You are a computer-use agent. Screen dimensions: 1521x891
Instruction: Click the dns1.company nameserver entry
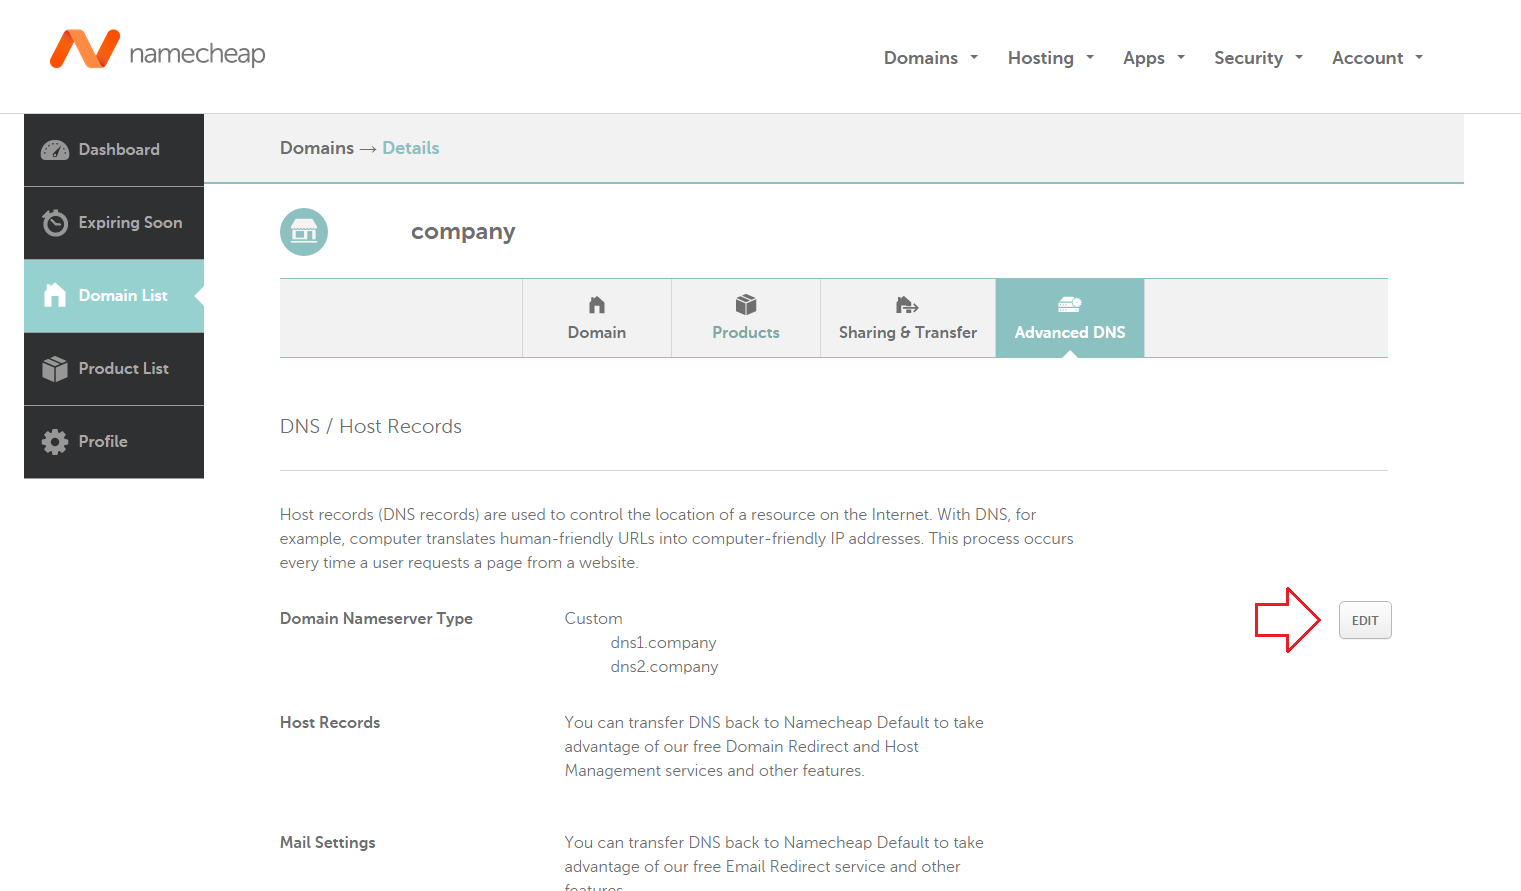coord(663,643)
